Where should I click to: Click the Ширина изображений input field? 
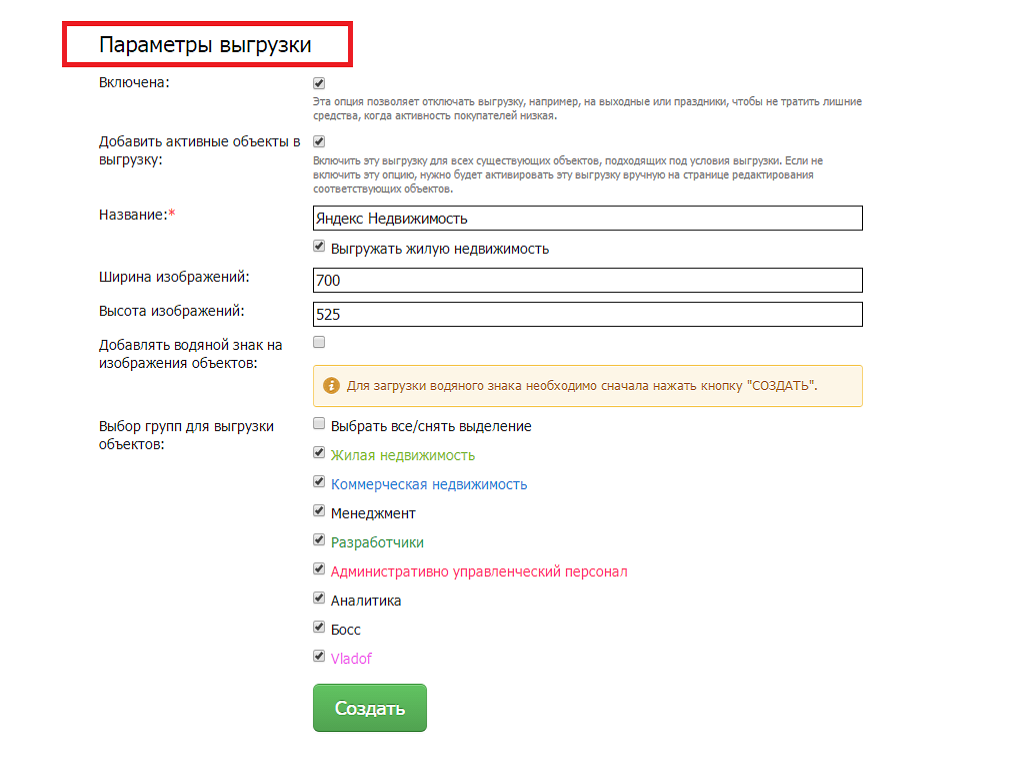click(587, 280)
